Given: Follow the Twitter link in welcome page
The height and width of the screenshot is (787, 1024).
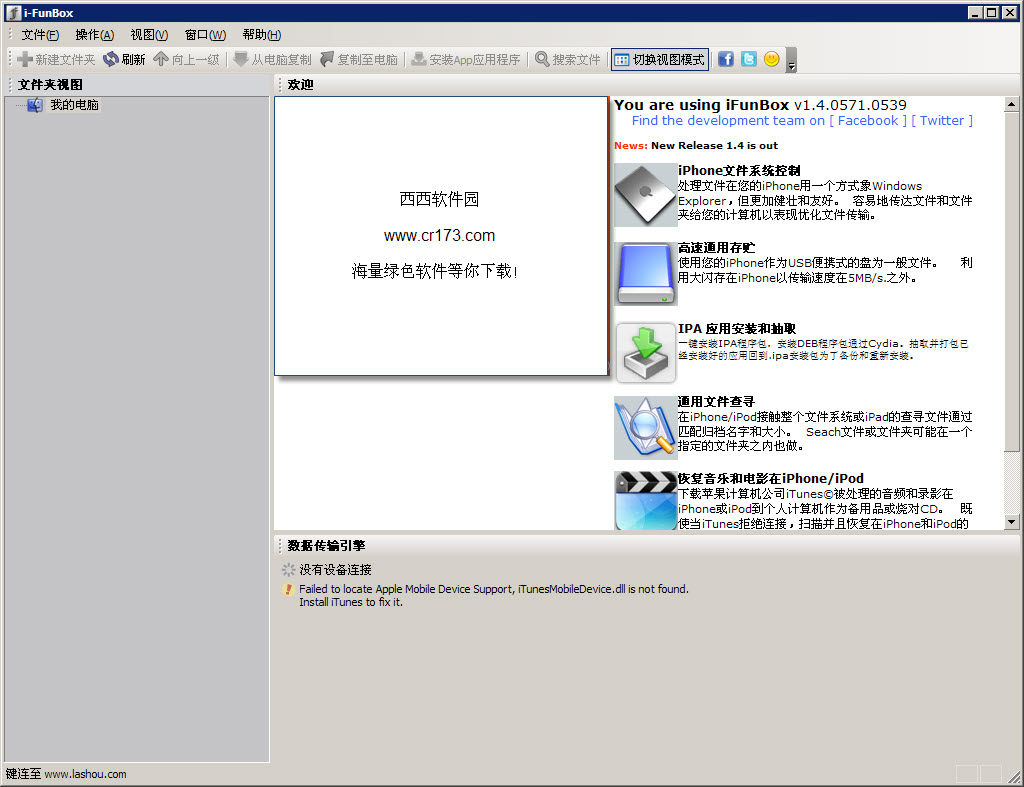Looking at the screenshot, I should pyautogui.click(x=942, y=121).
